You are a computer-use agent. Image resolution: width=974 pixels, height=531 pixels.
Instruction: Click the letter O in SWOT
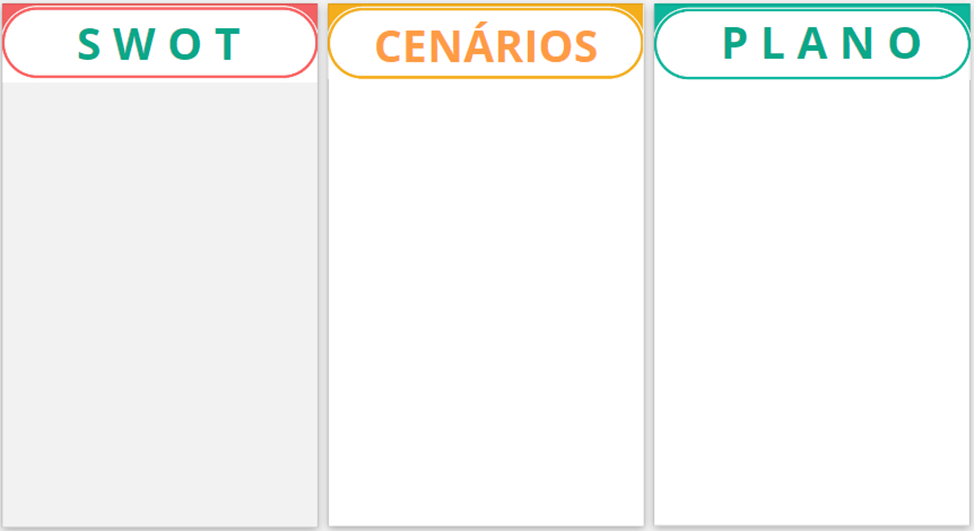point(183,44)
